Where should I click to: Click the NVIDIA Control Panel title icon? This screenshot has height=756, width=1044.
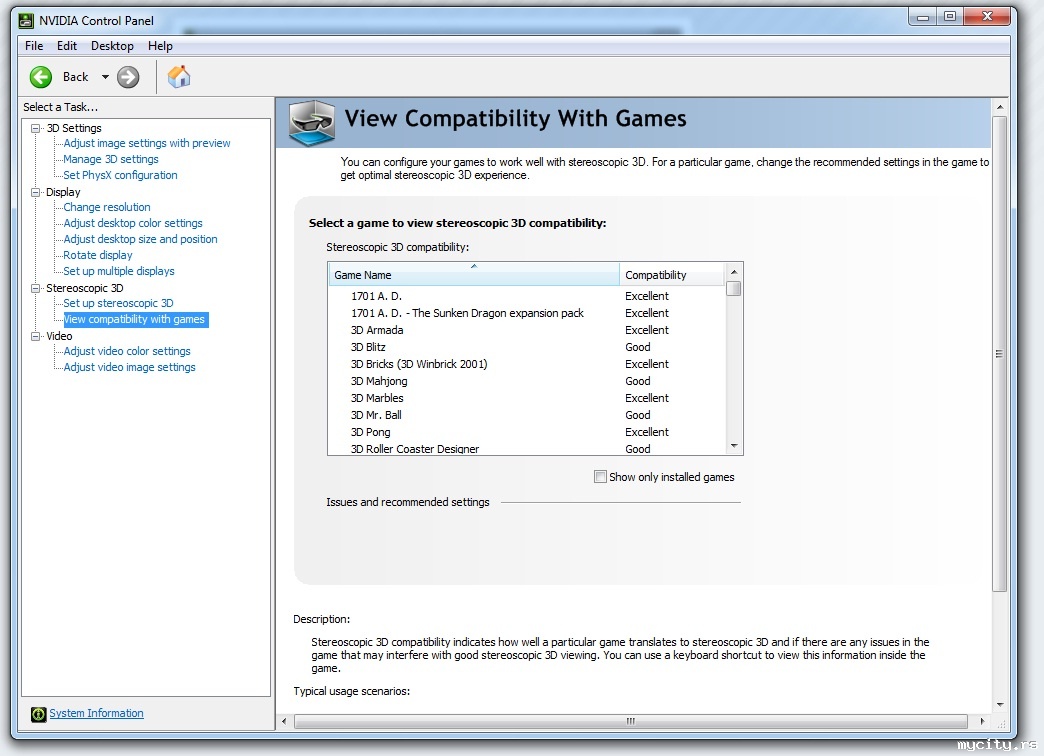point(26,21)
